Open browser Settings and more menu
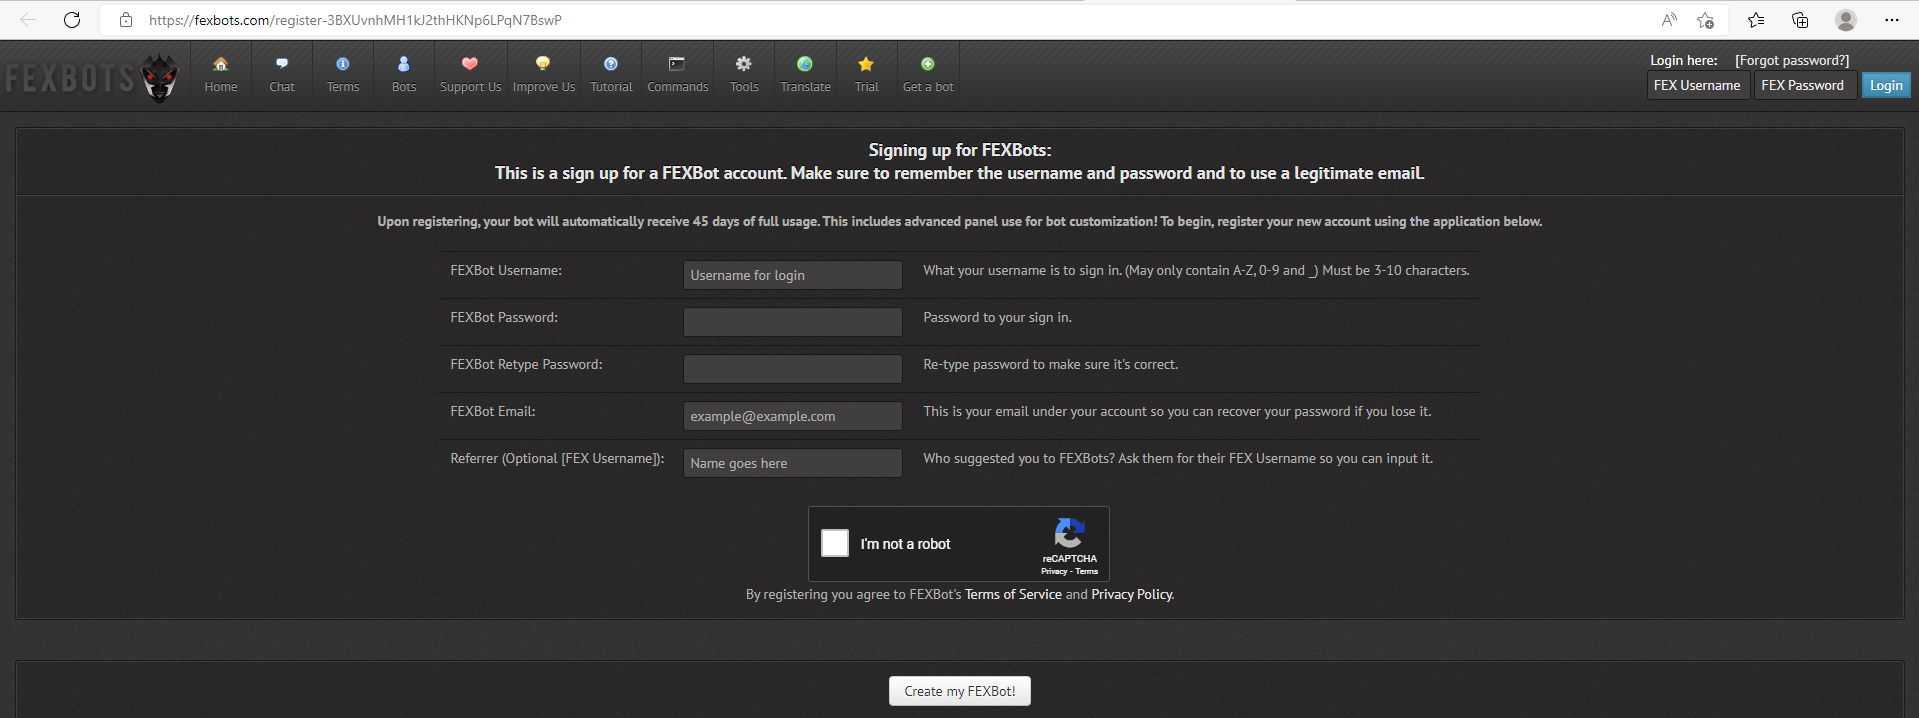 [1892, 20]
